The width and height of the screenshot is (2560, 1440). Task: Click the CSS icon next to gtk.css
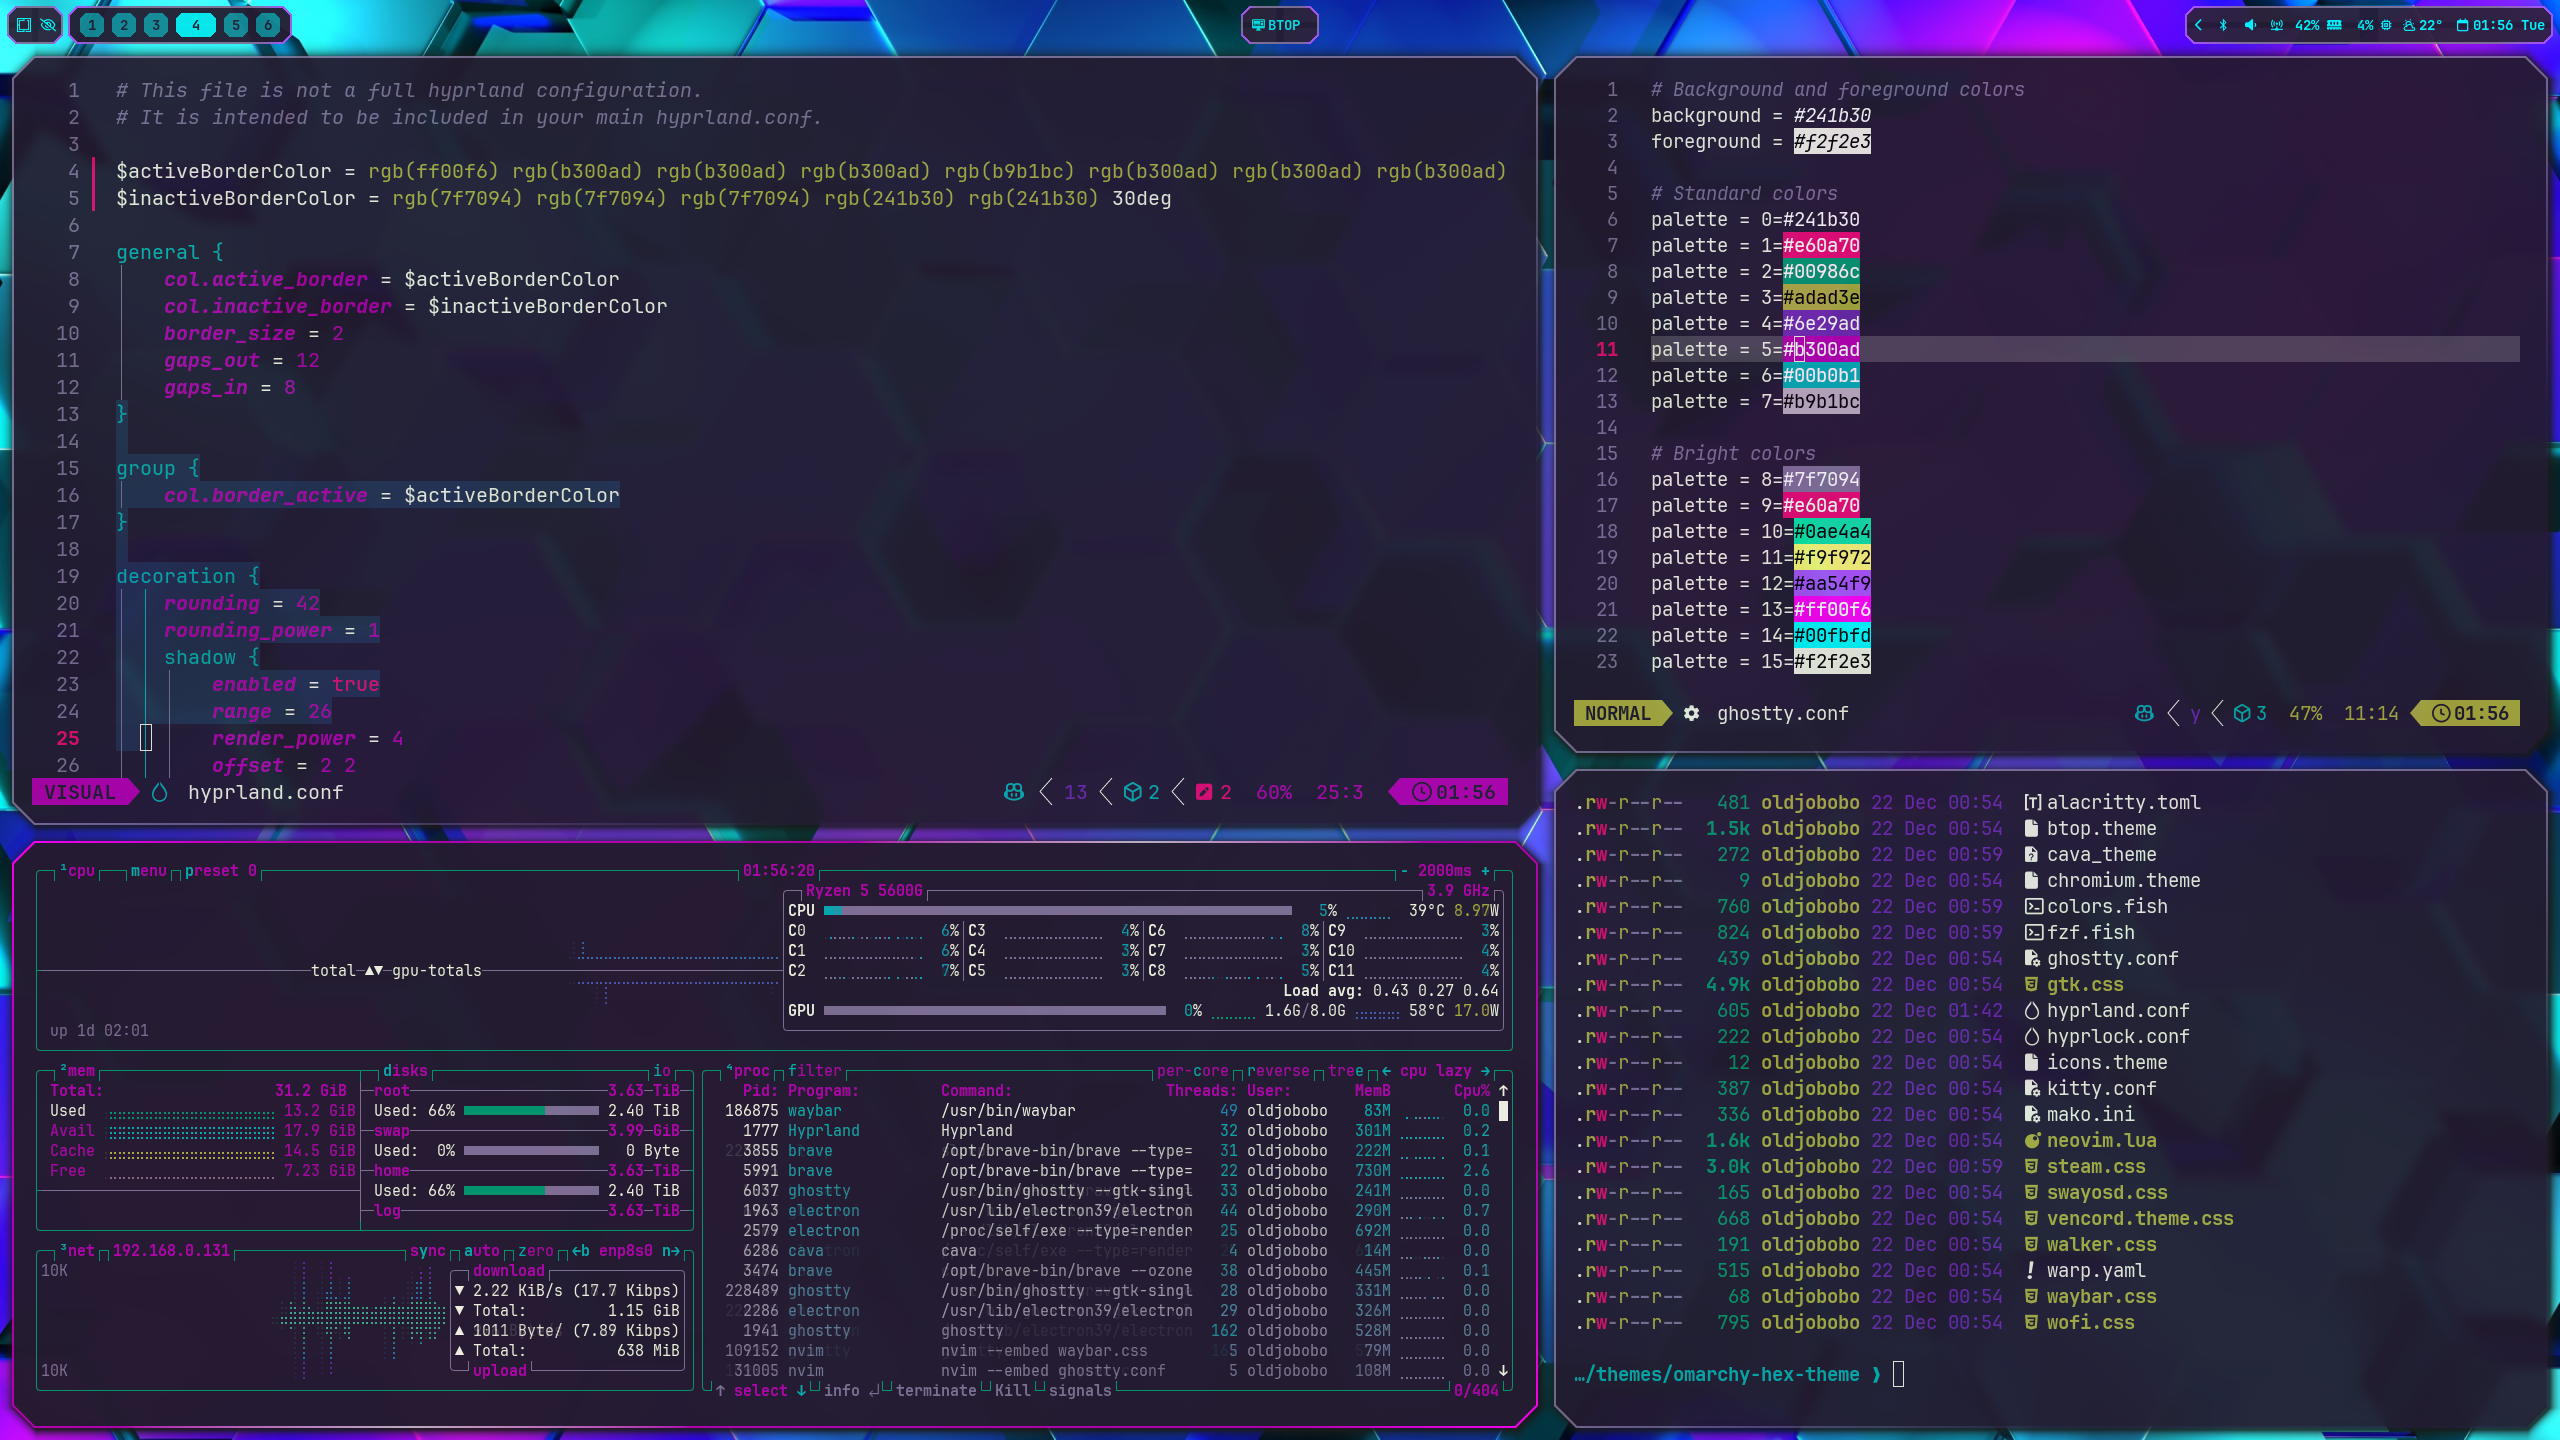(x=2032, y=985)
